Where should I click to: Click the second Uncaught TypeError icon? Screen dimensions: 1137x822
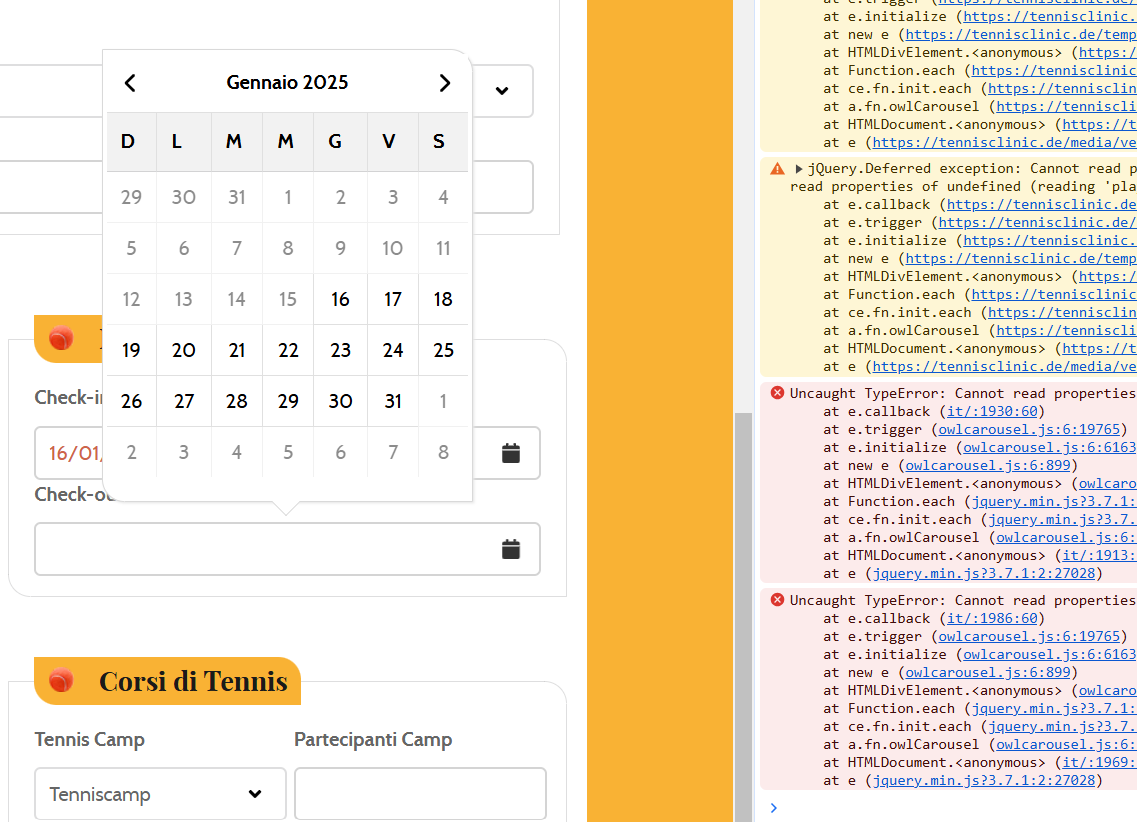point(777,600)
